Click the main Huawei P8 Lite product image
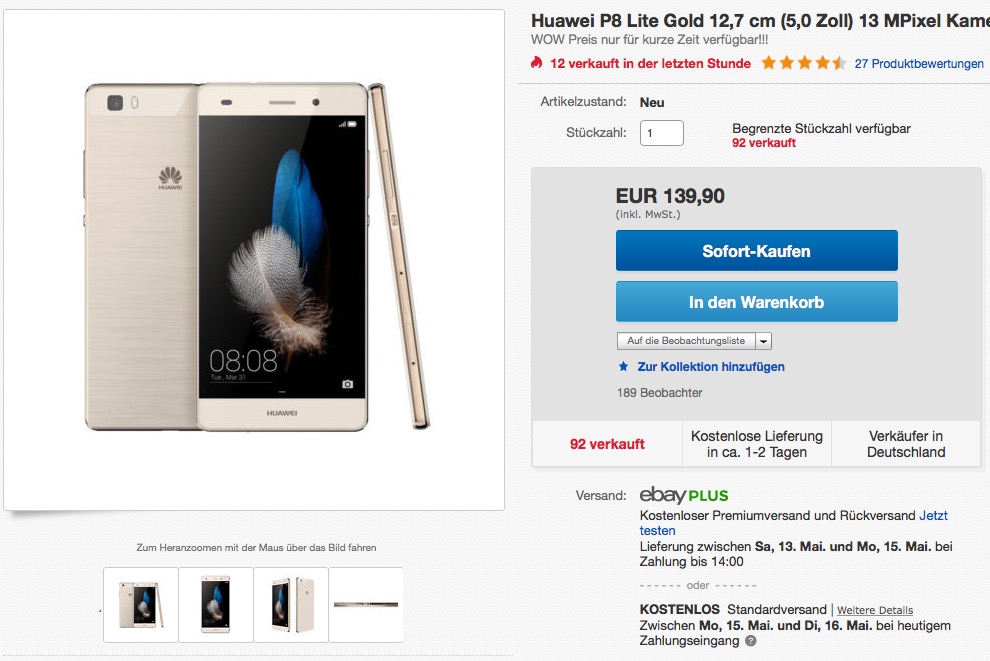 254,259
